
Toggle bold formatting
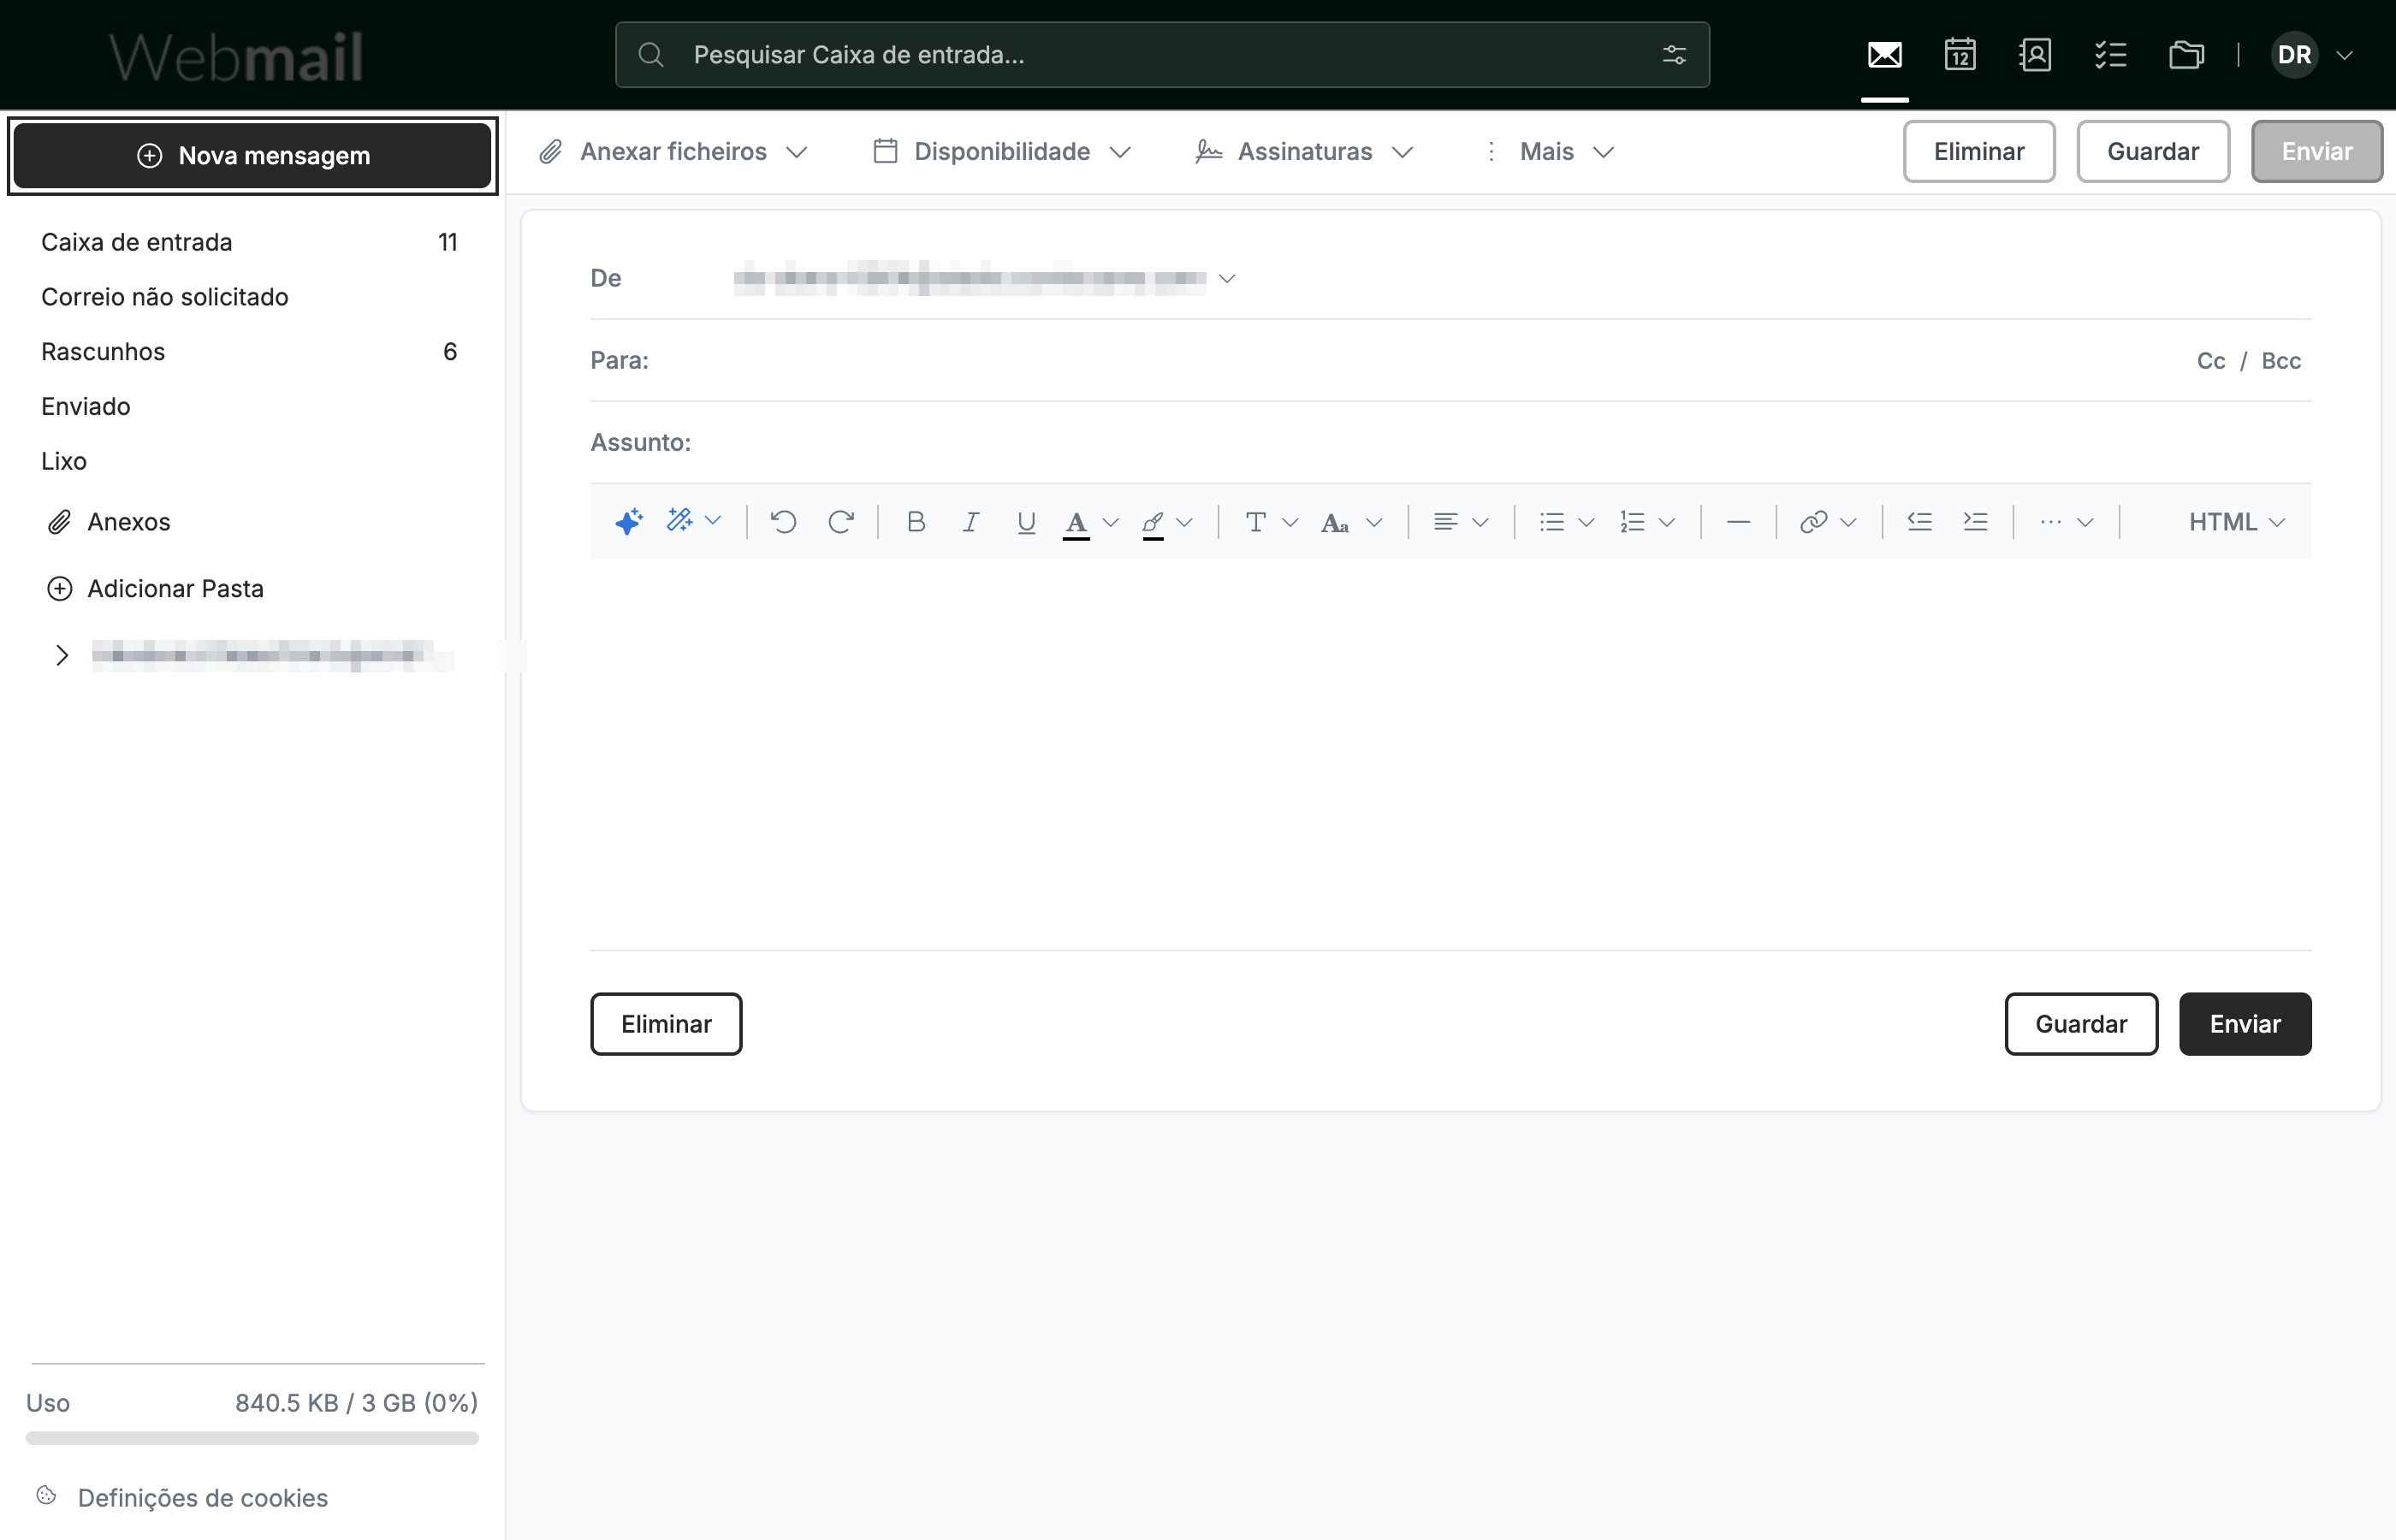point(915,522)
